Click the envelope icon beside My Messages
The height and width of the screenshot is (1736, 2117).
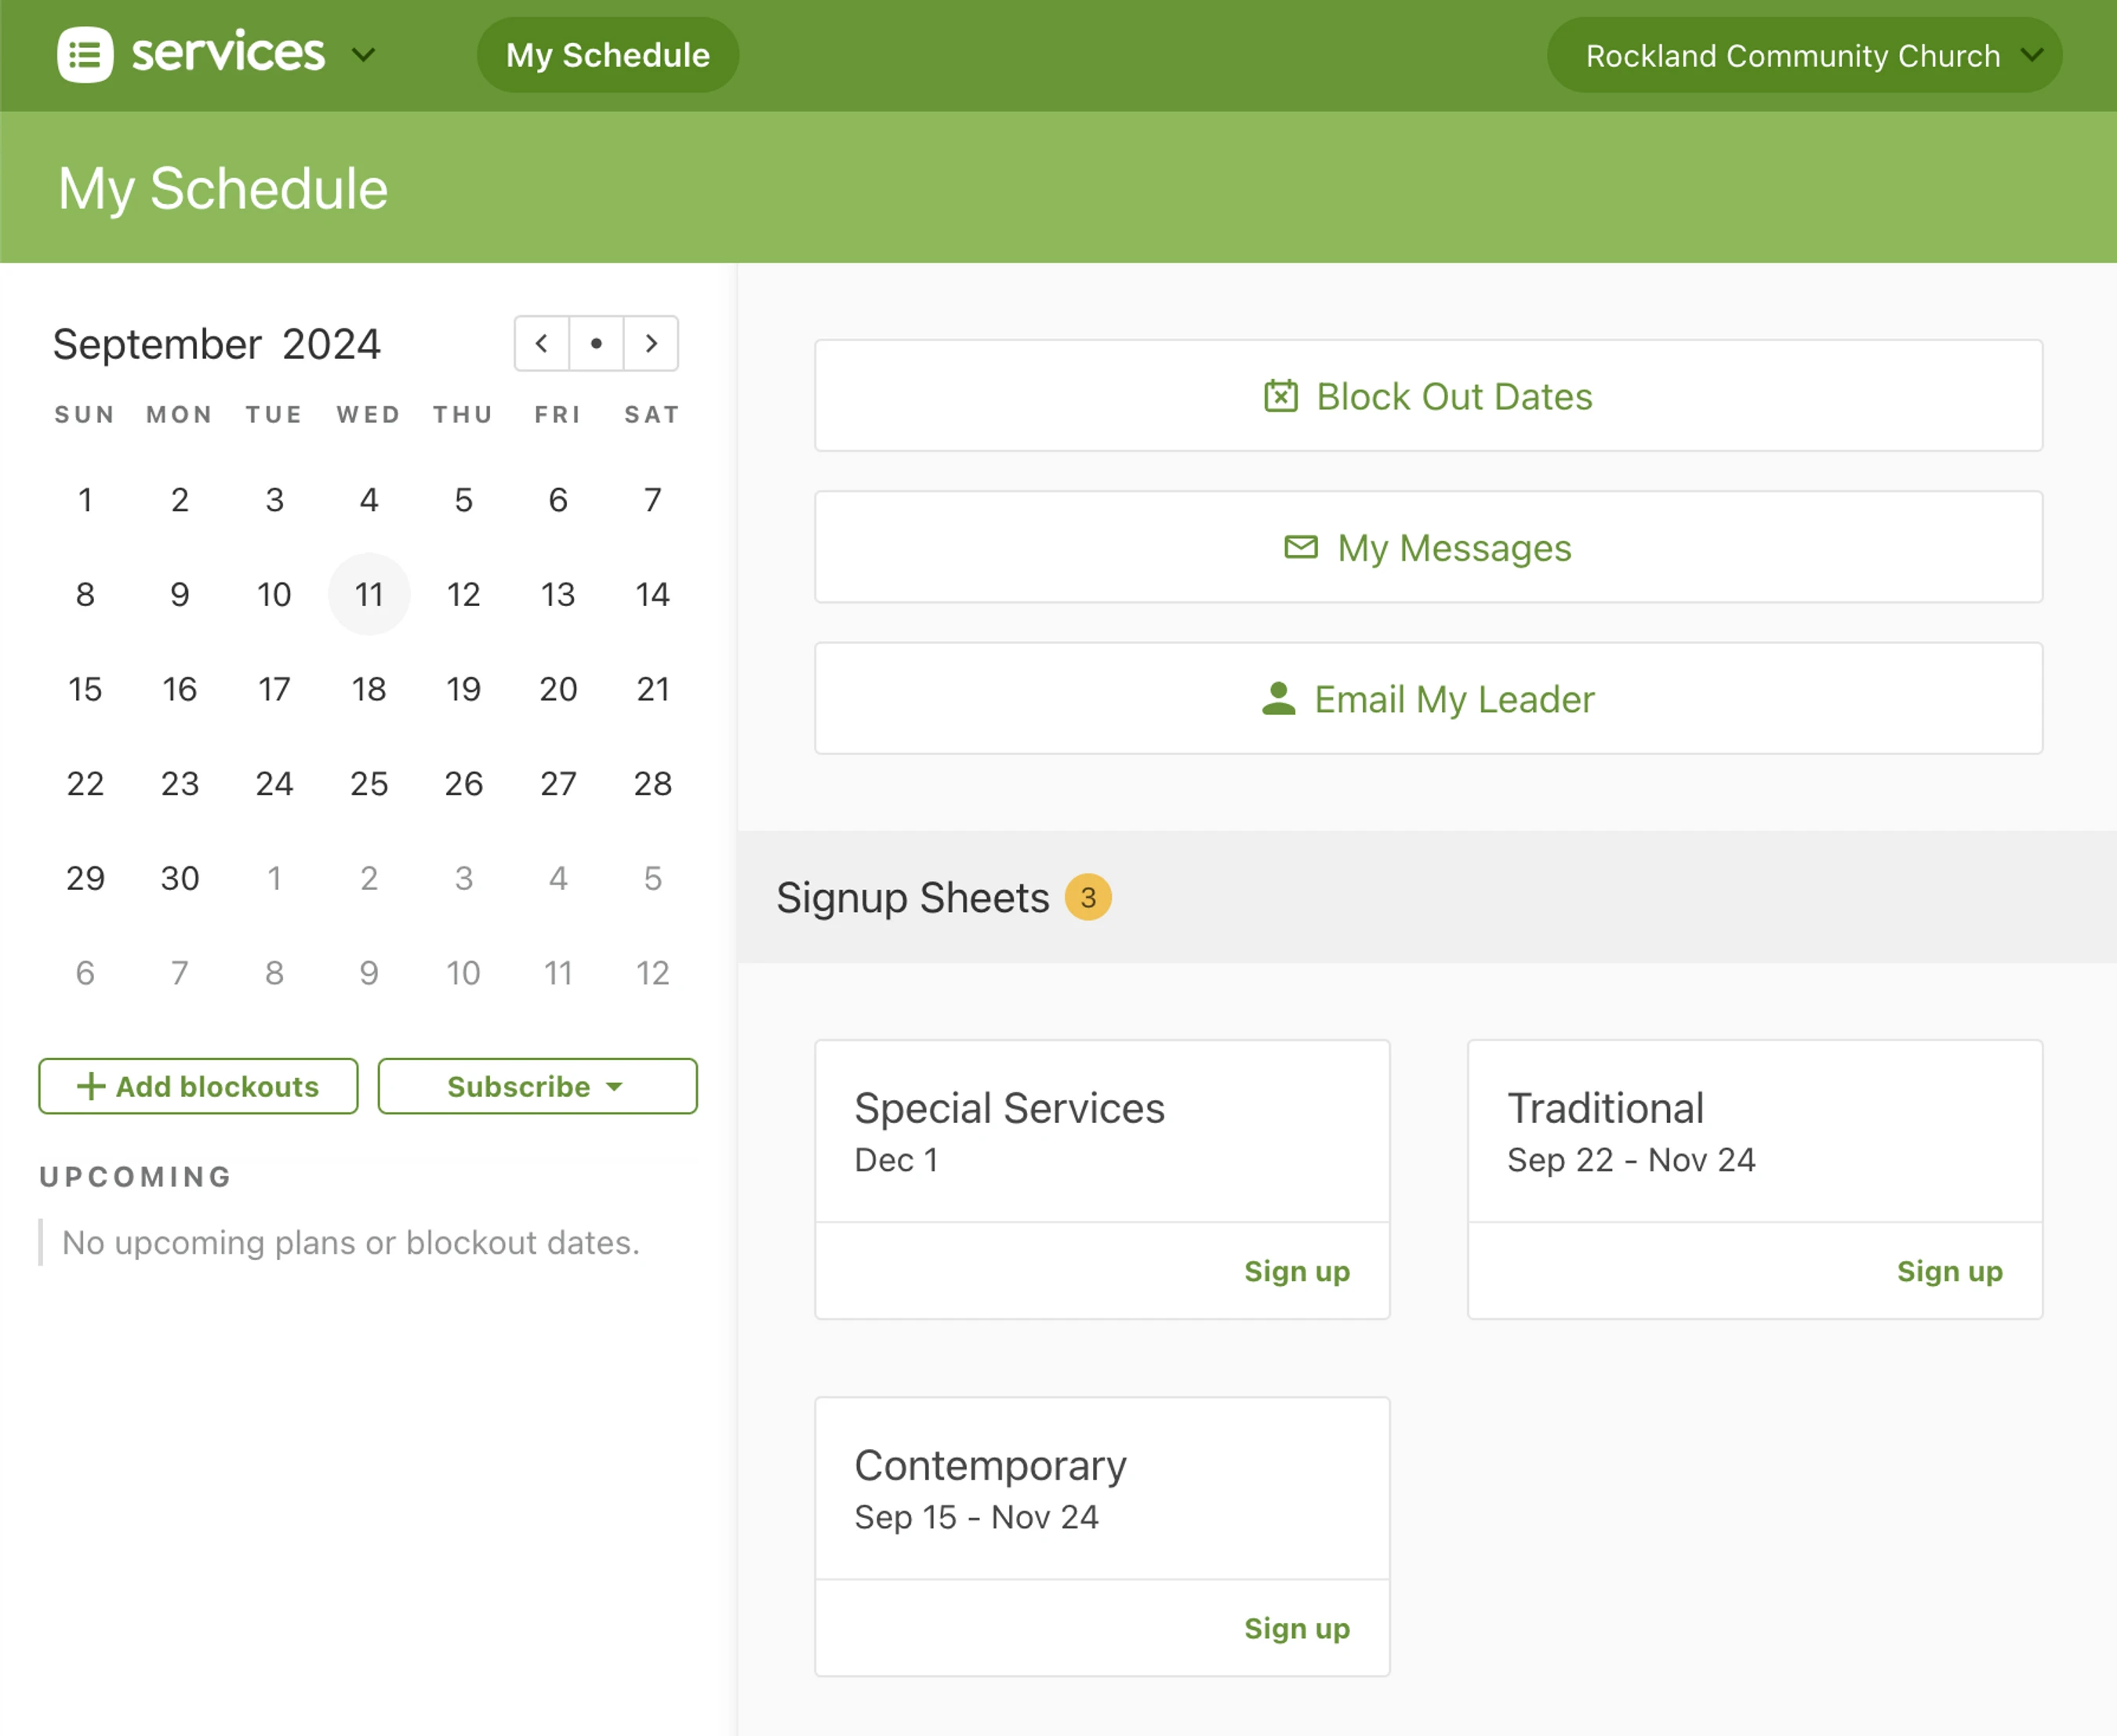click(1301, 547)
